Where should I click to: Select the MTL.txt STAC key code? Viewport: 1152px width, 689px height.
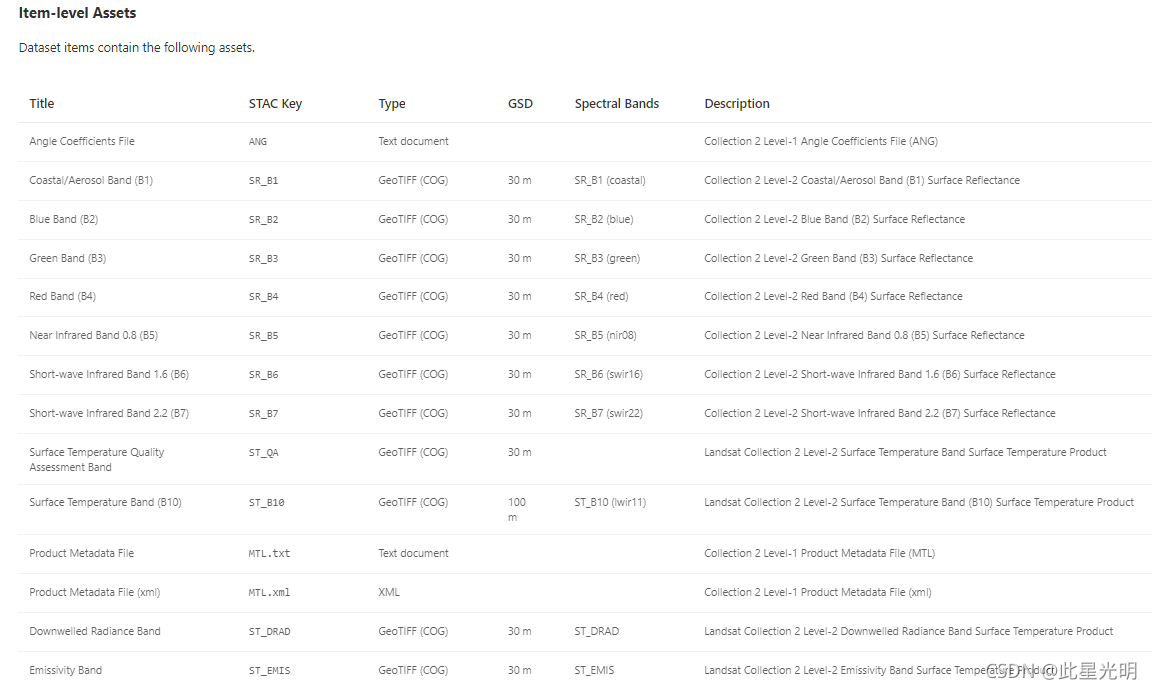click(269, 554)
